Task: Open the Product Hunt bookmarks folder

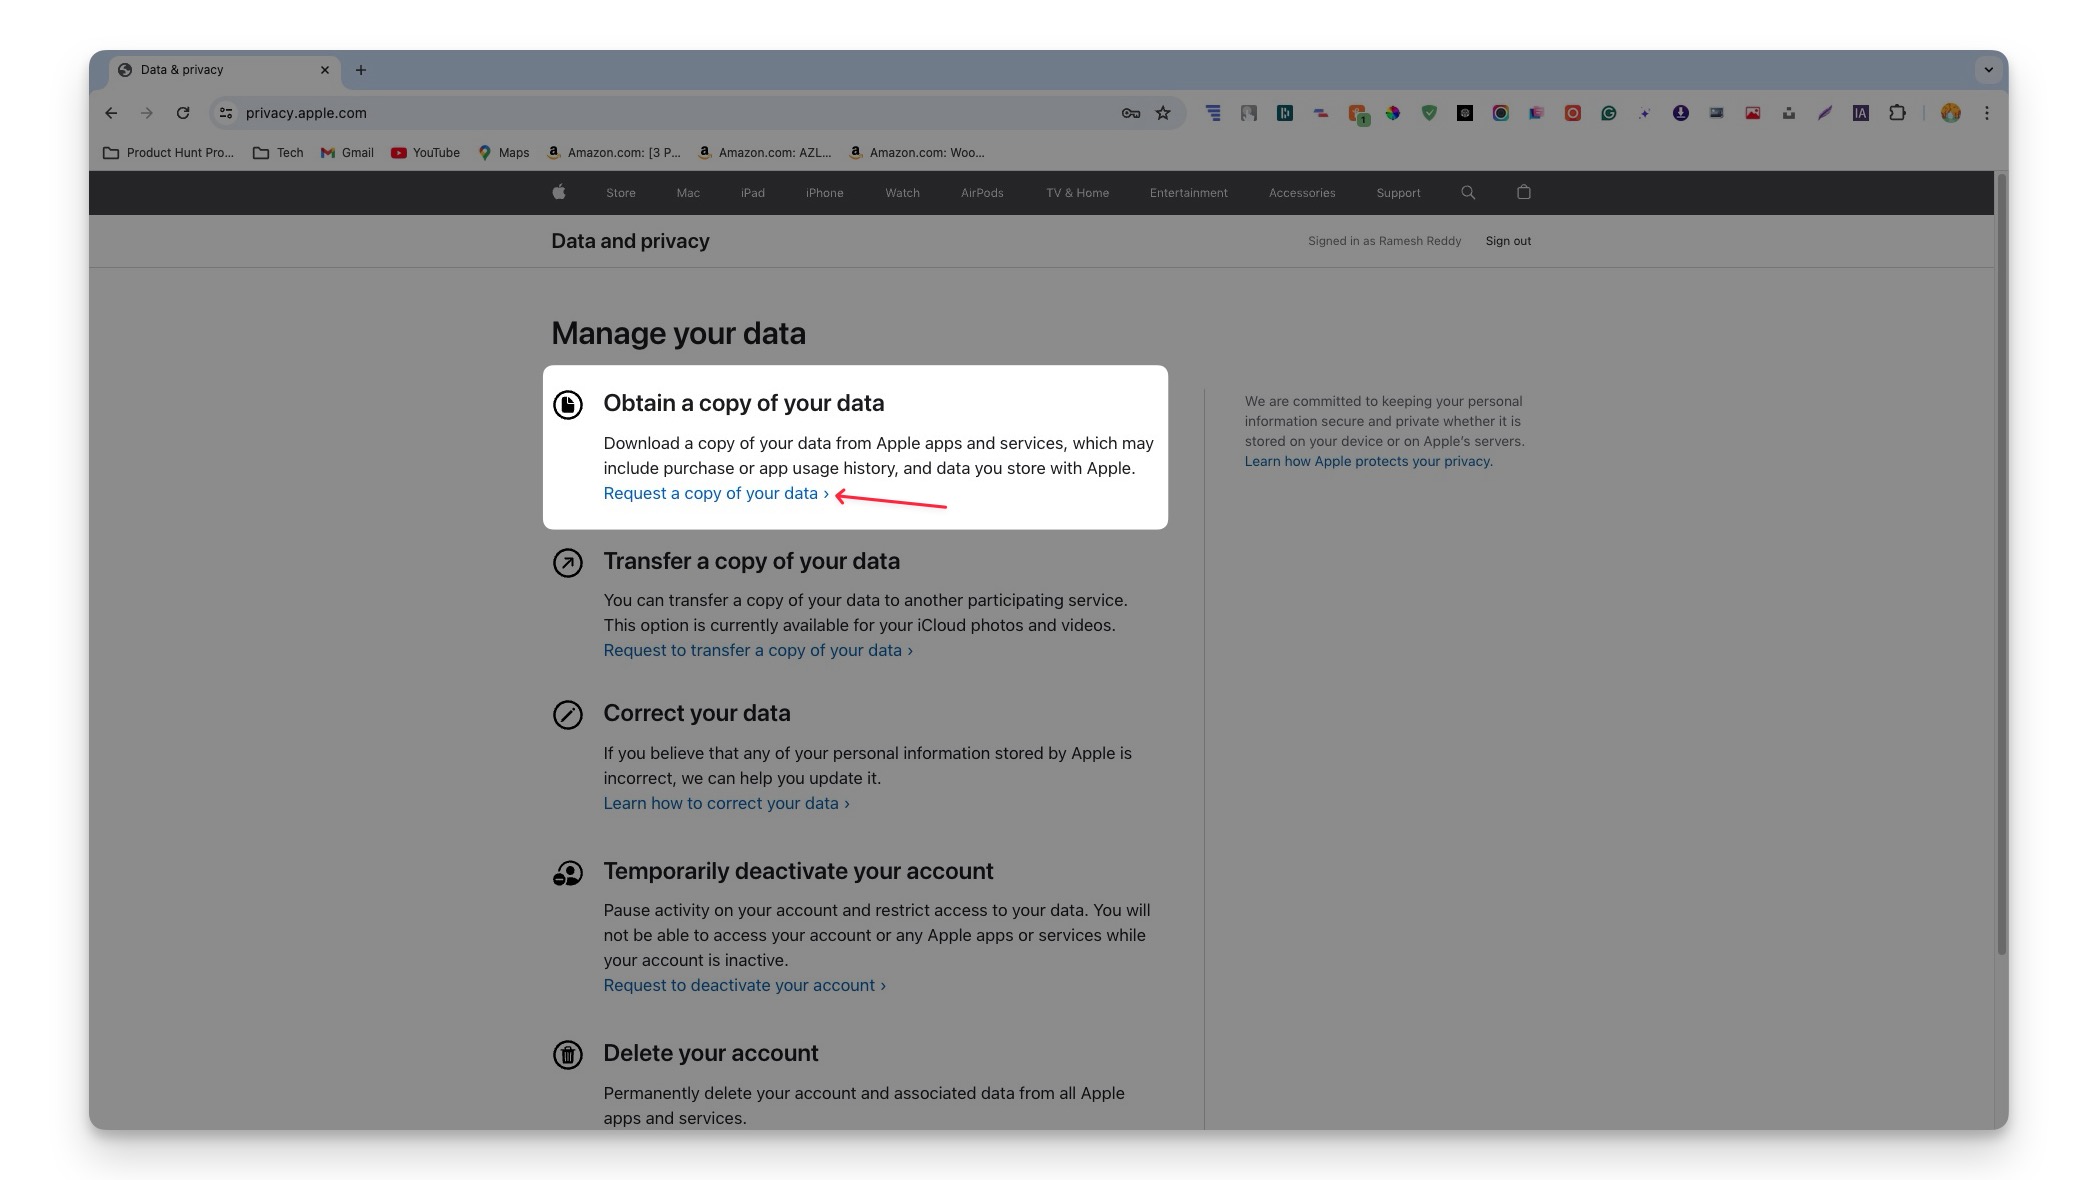Action: tap(168, 153)
